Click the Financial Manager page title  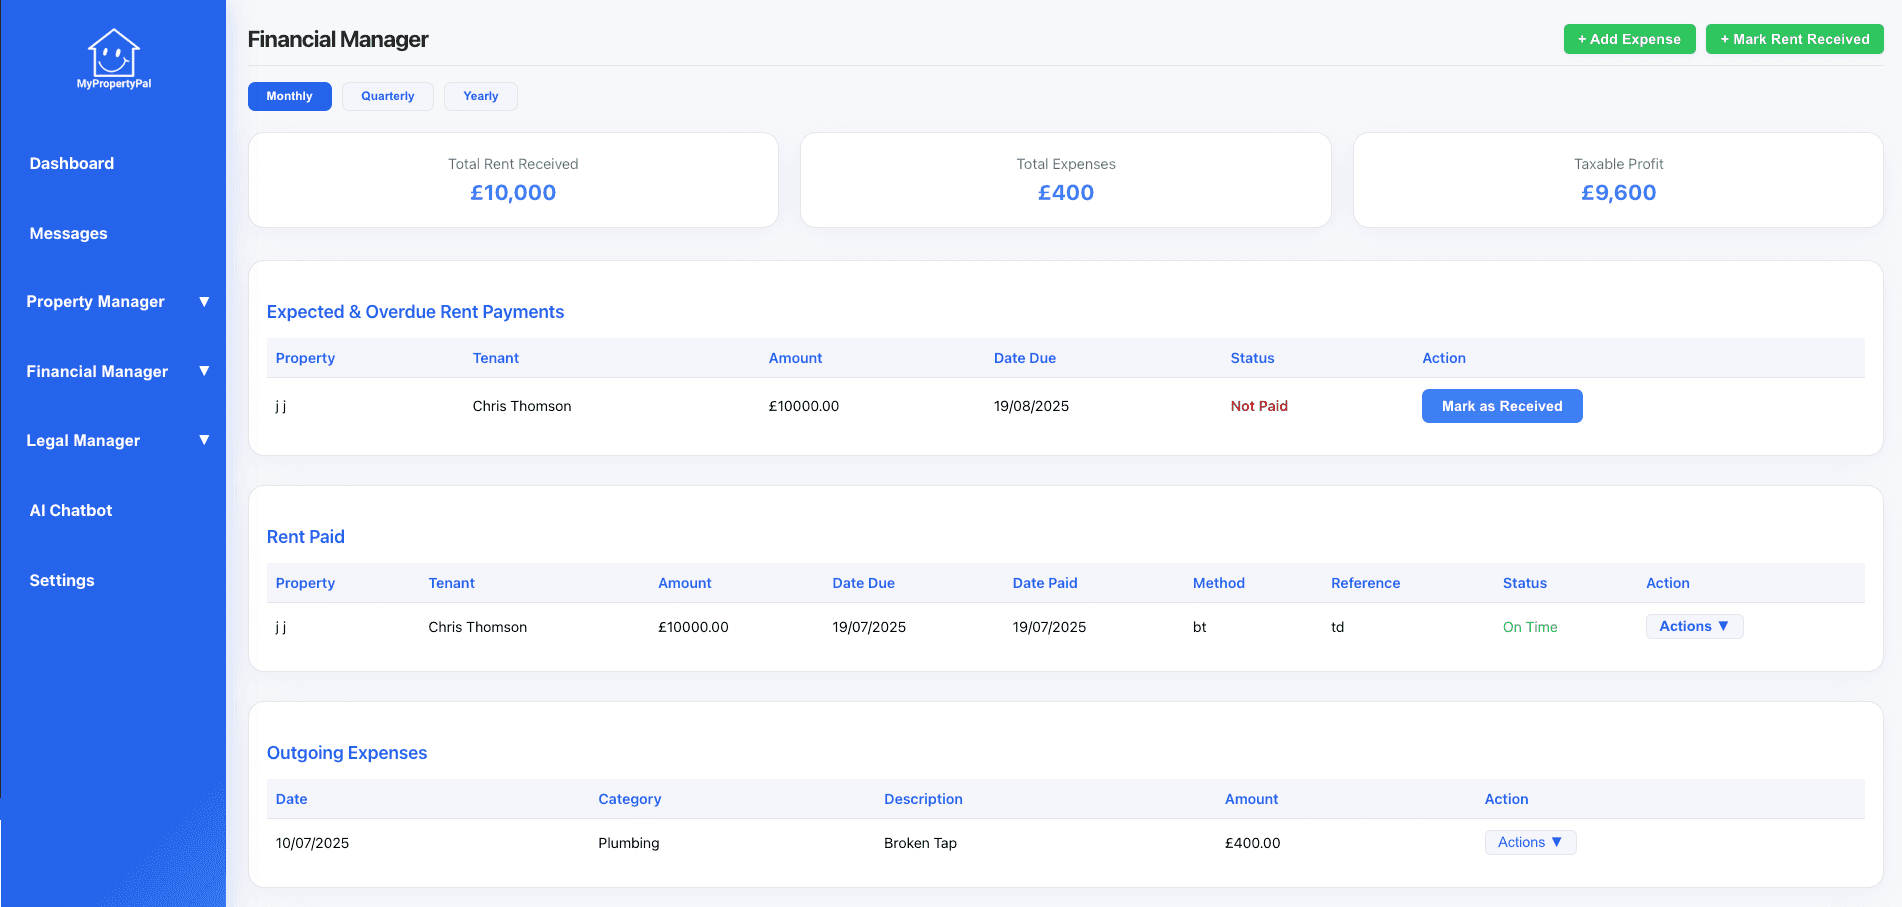point(338,39)
